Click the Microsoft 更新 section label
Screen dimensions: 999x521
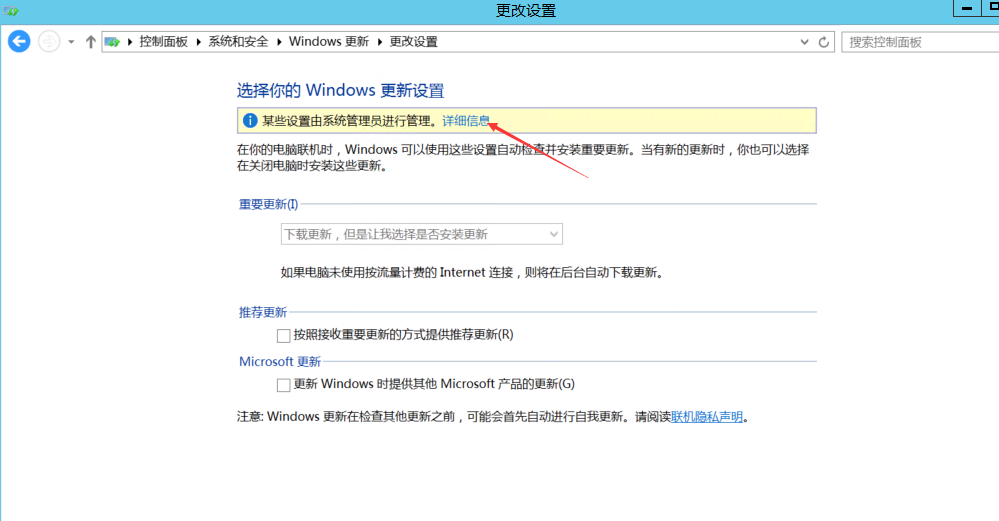(x=280, y=361)
